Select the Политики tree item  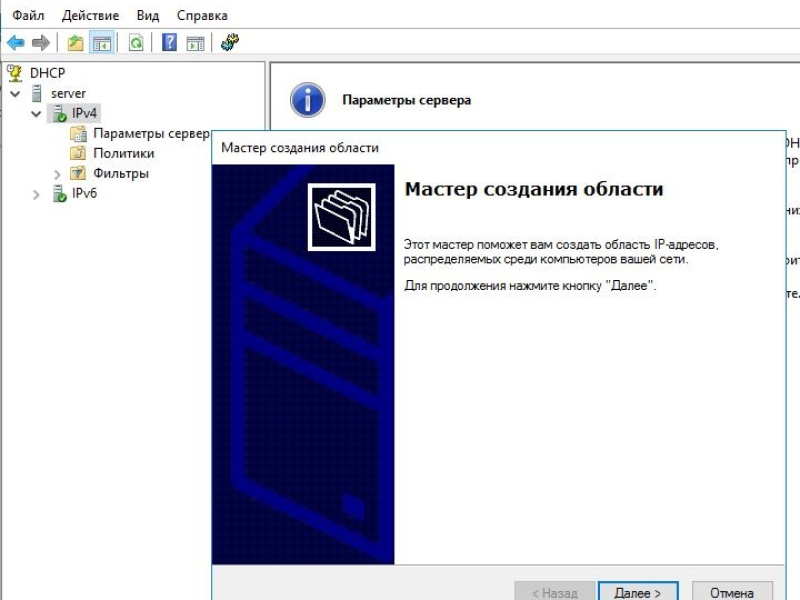[124, 153]
